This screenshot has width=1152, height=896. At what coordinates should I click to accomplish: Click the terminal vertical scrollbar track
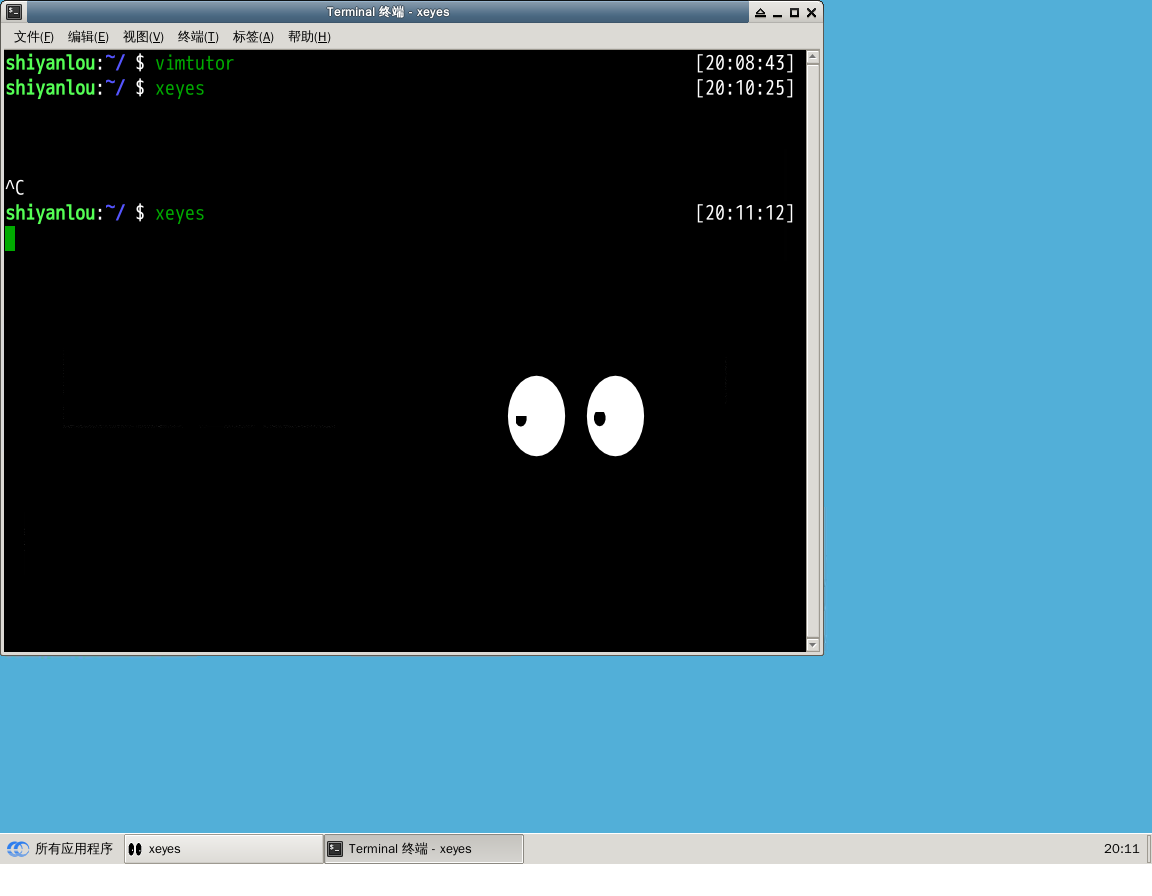[812, 350]
